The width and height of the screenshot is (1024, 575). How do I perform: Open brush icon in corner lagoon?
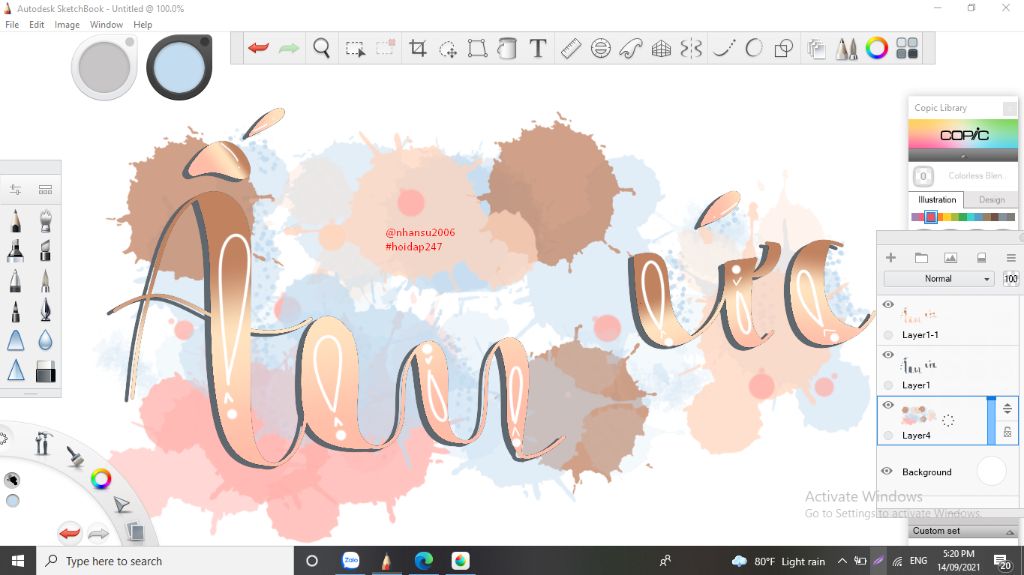(75, 456)
